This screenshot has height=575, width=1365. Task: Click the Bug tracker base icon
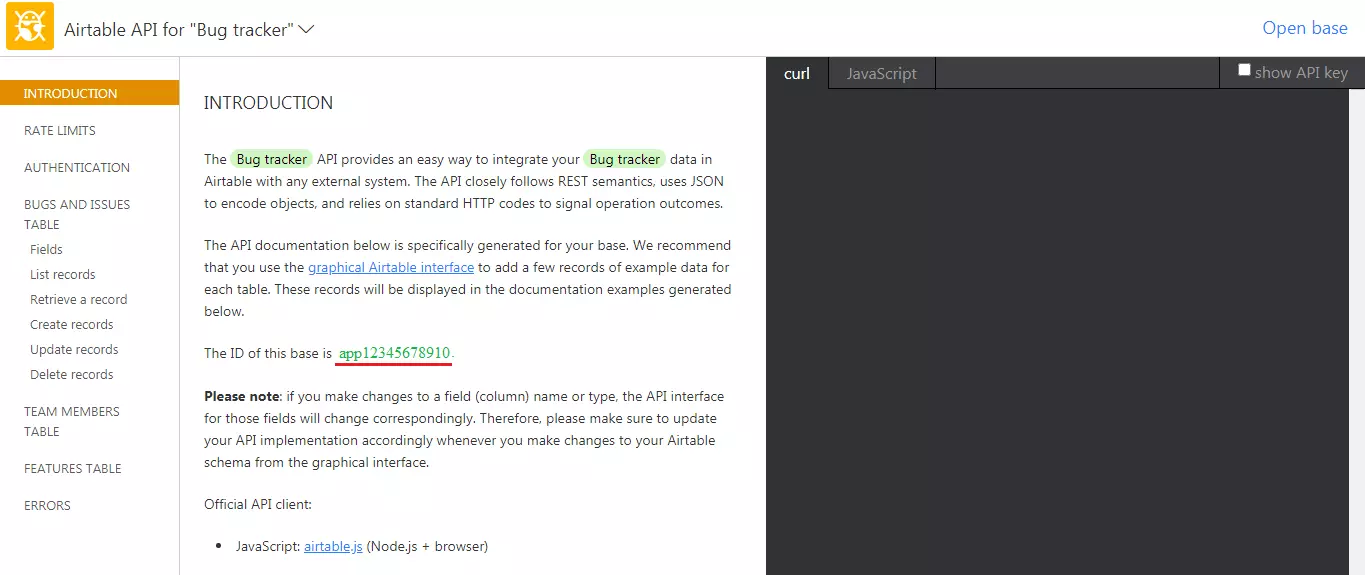pyautogui.click(x=30, y=27)
